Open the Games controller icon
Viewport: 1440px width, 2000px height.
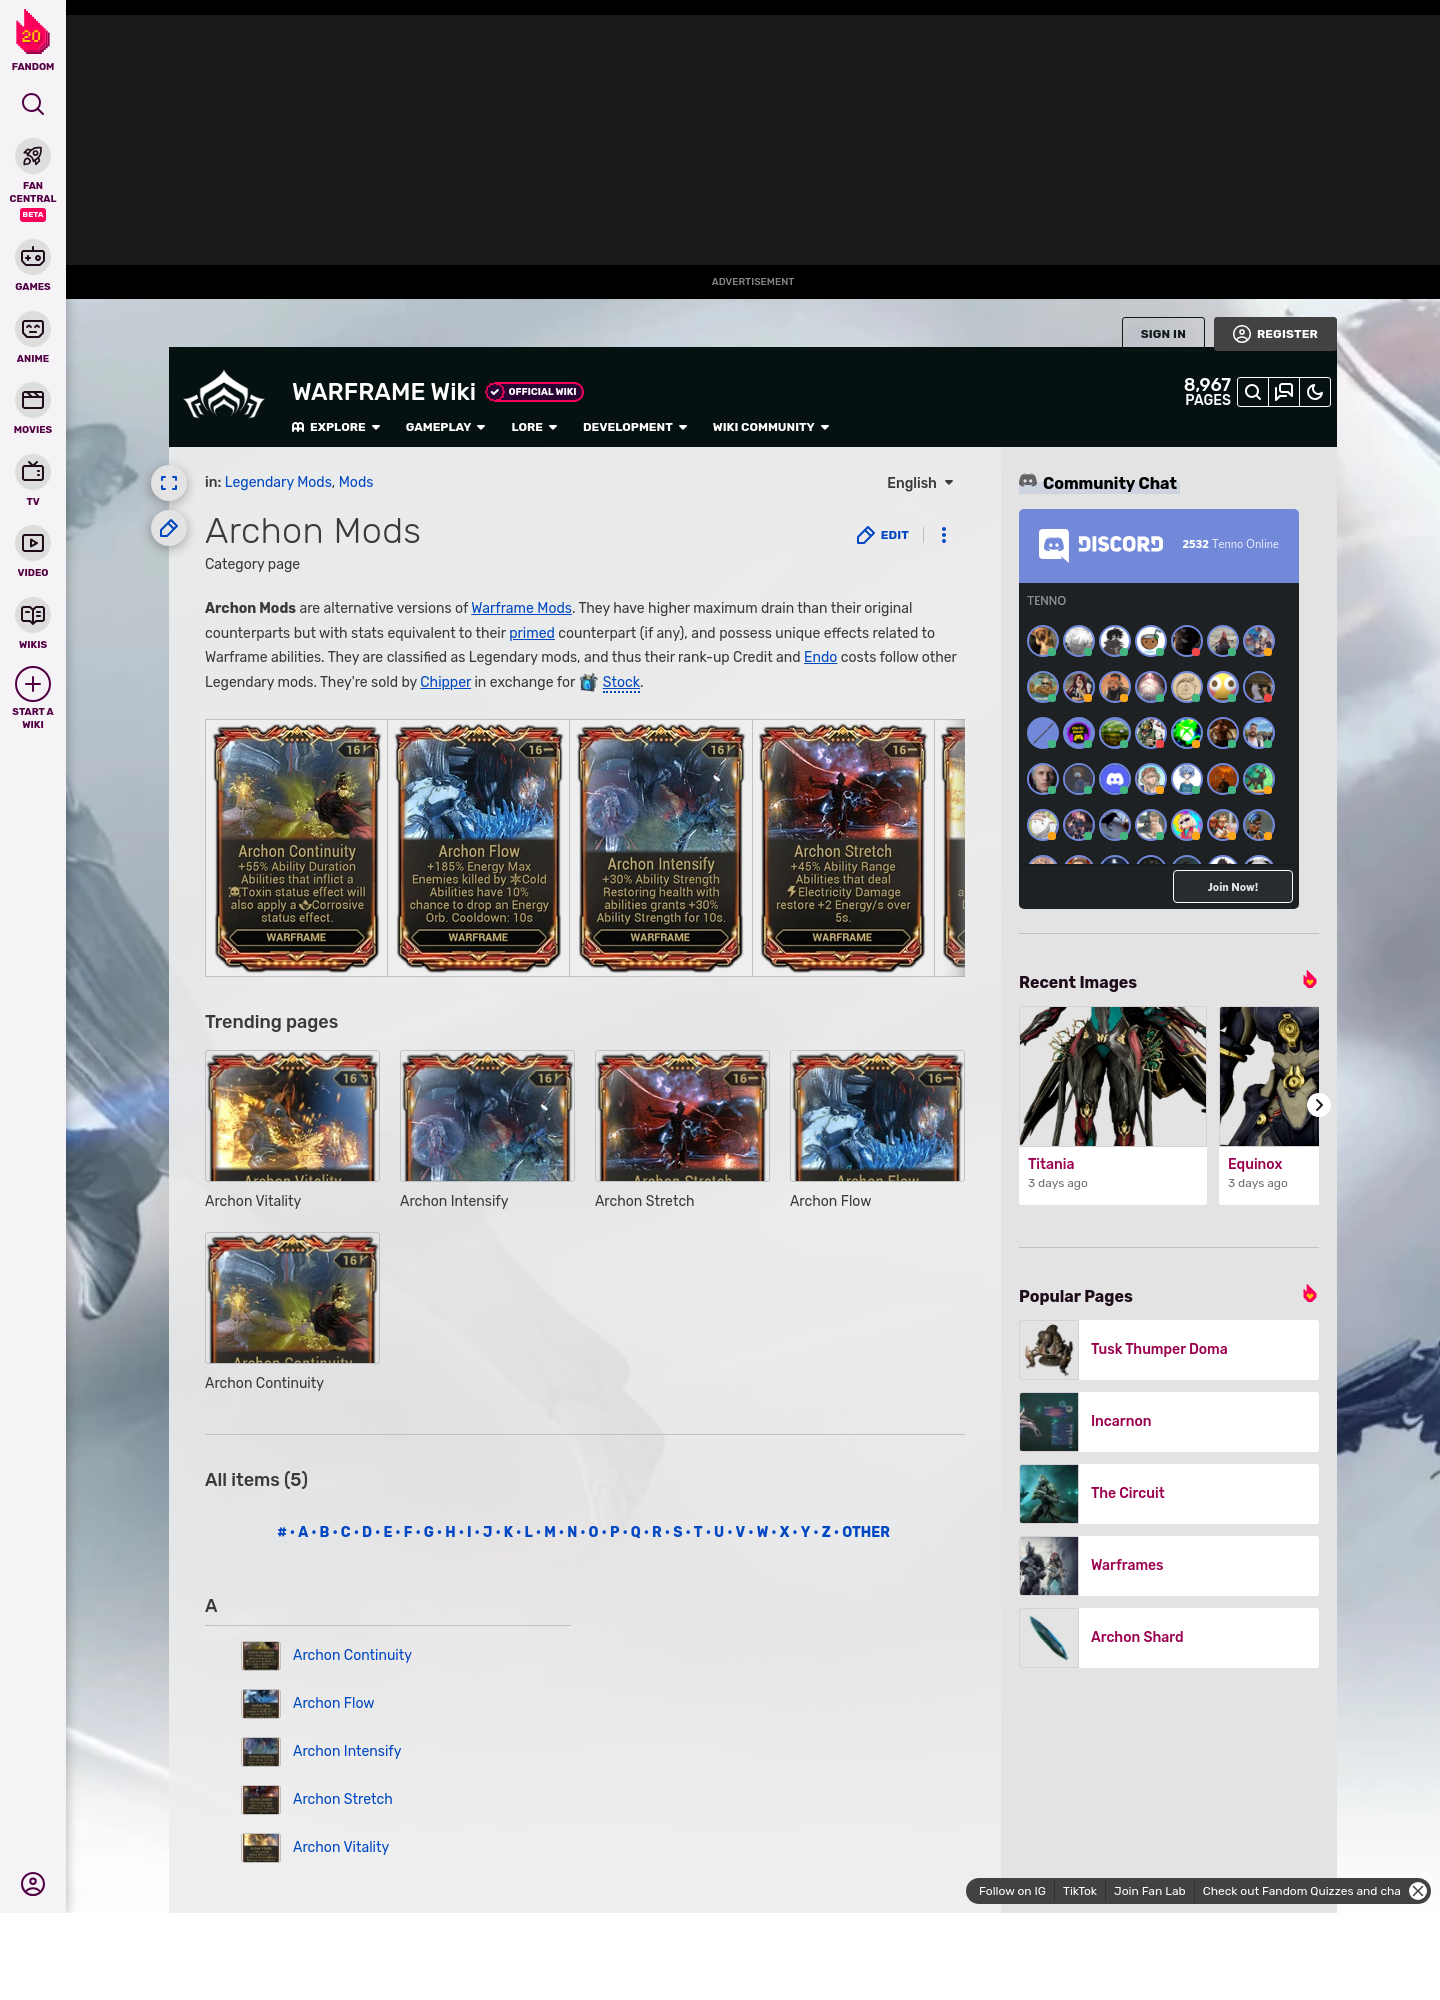pos(33,258)
